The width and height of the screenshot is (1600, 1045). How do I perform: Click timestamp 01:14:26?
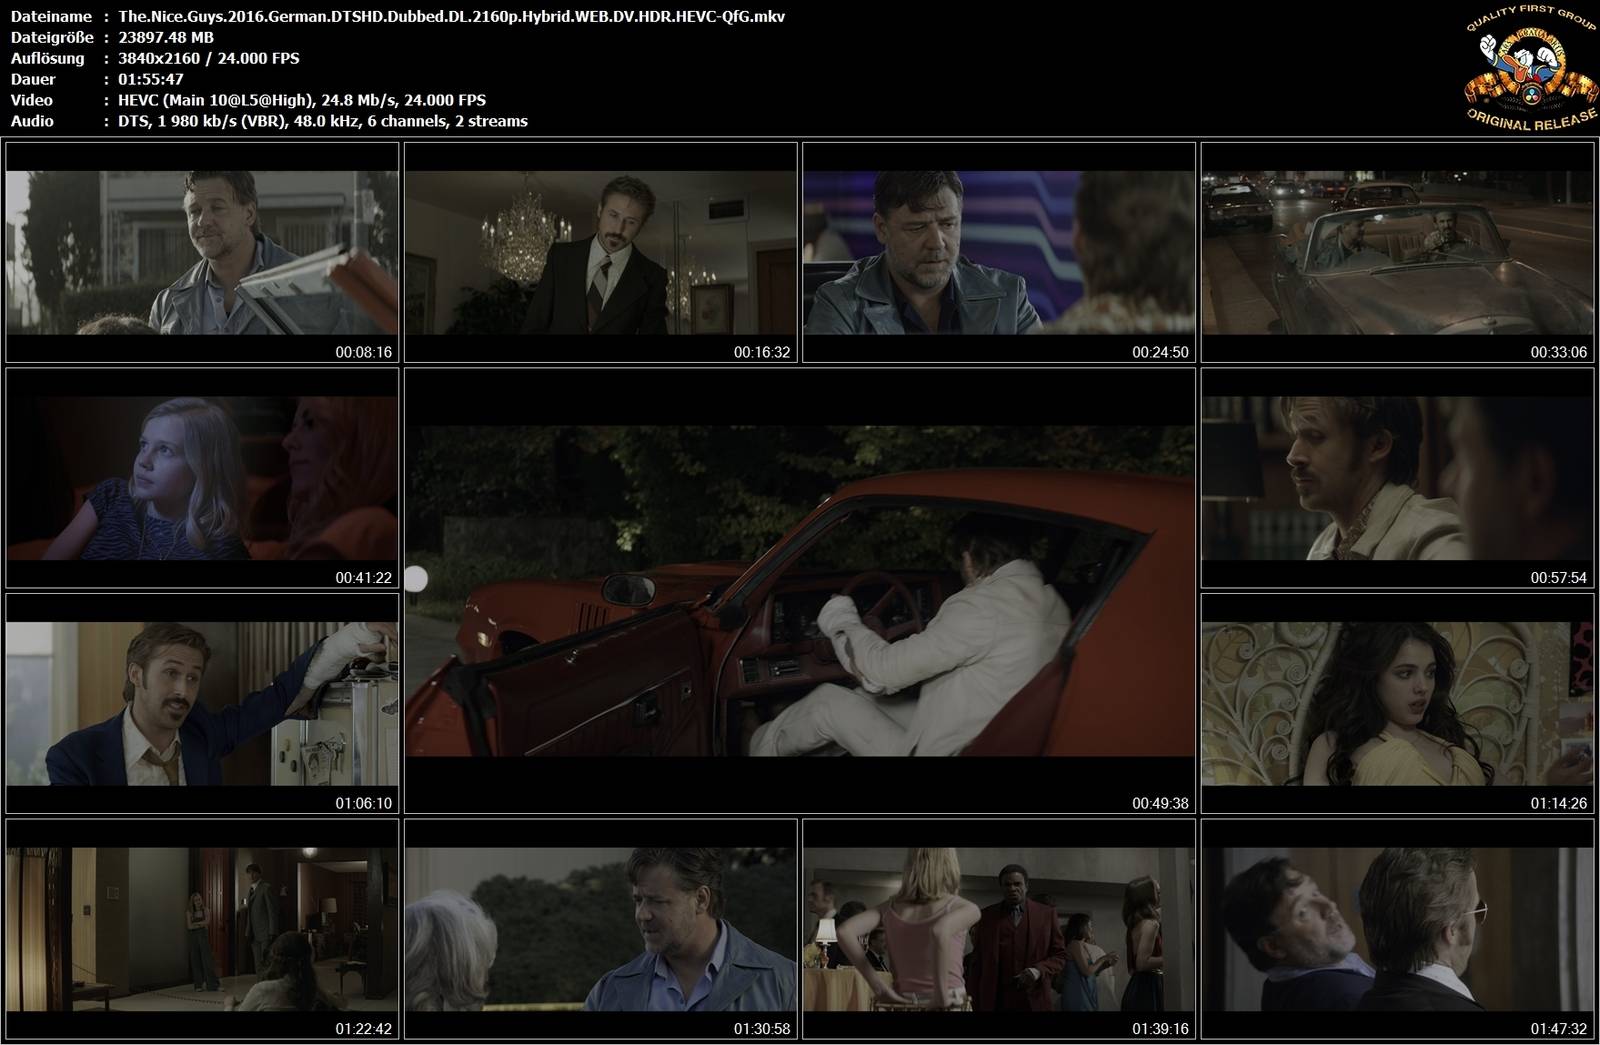point(1559,804)
